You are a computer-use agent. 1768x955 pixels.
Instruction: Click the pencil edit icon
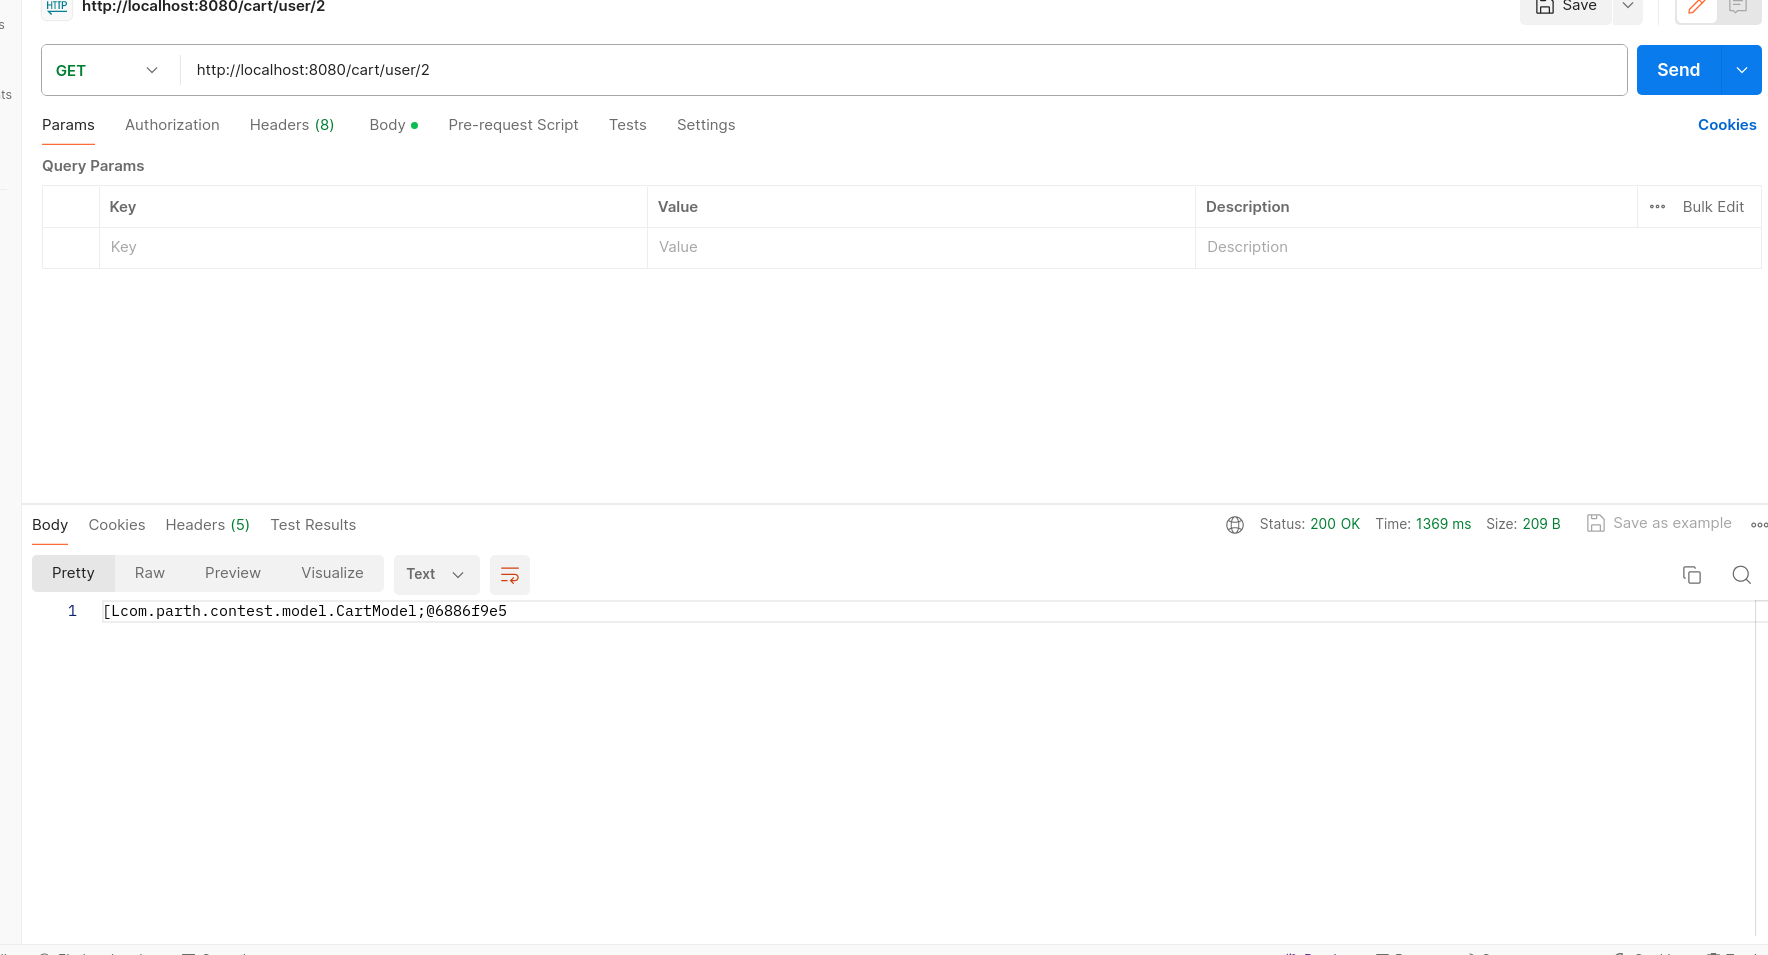(1696, 7)
